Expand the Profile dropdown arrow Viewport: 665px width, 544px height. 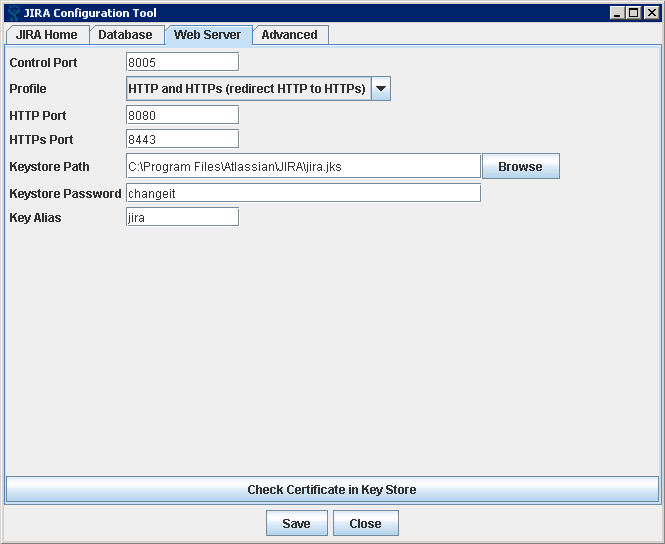click(x=380, y=89)
